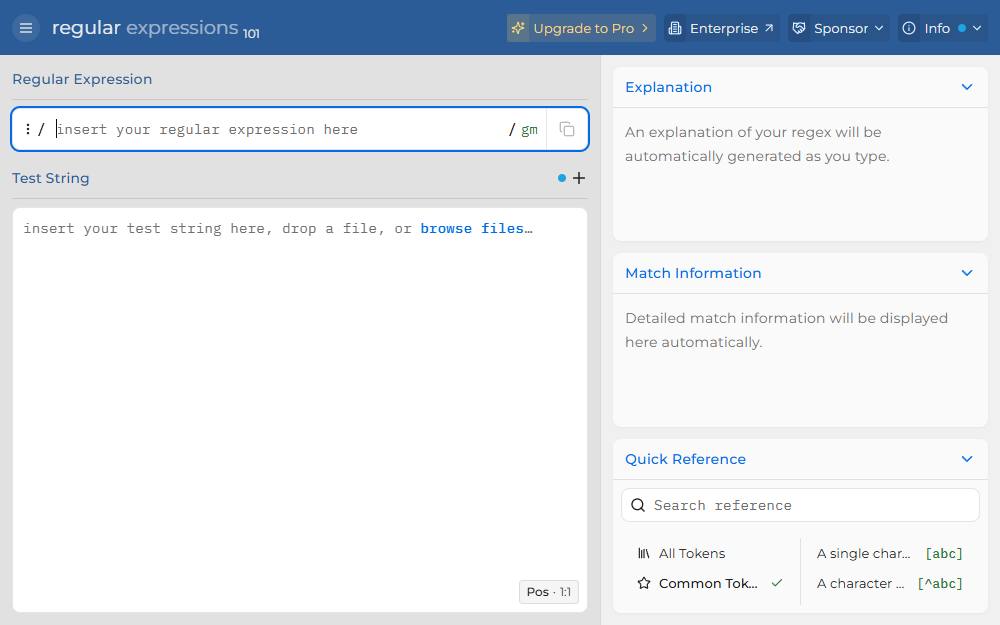Collapse the Explanation panel chevron
This screenshot has height=625, width=1000.
967,87
